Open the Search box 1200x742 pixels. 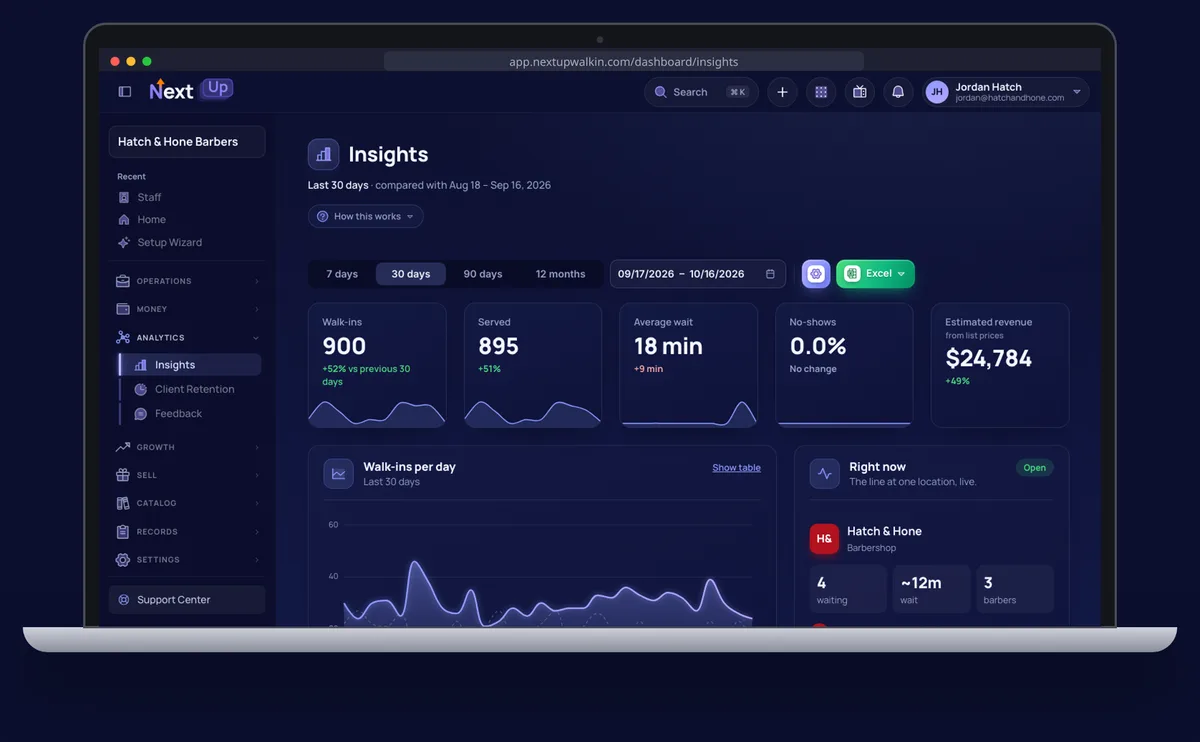(x=701, y=92)
